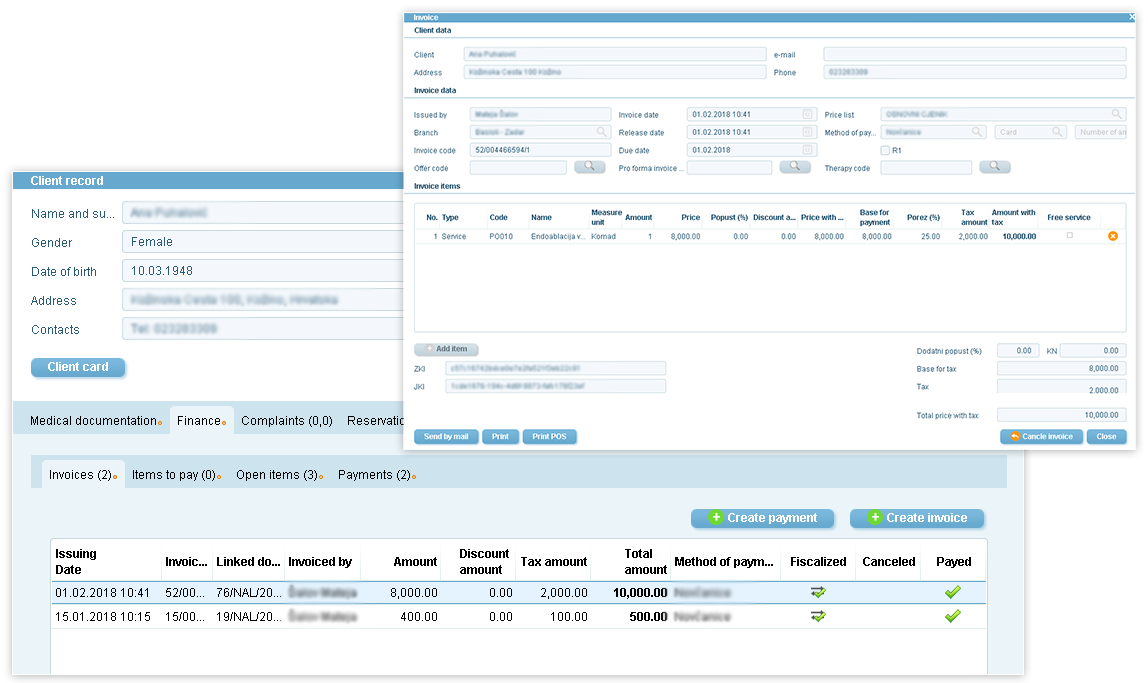Switch to the Medical documentation tab

coord(94,421)
